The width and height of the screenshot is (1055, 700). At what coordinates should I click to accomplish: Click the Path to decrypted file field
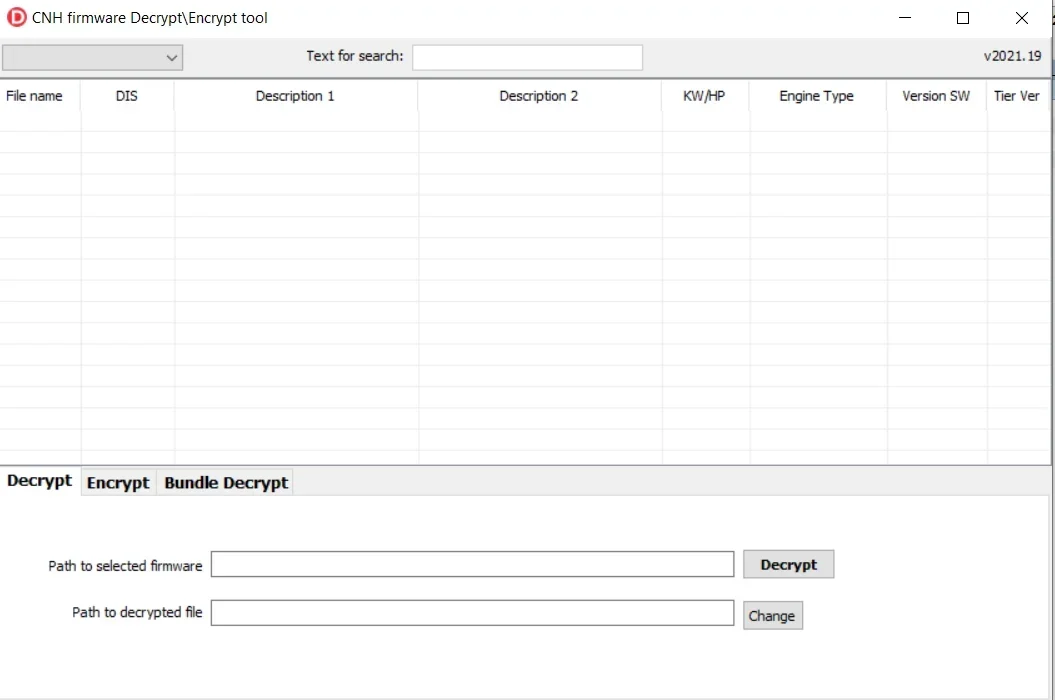point(472,613)
